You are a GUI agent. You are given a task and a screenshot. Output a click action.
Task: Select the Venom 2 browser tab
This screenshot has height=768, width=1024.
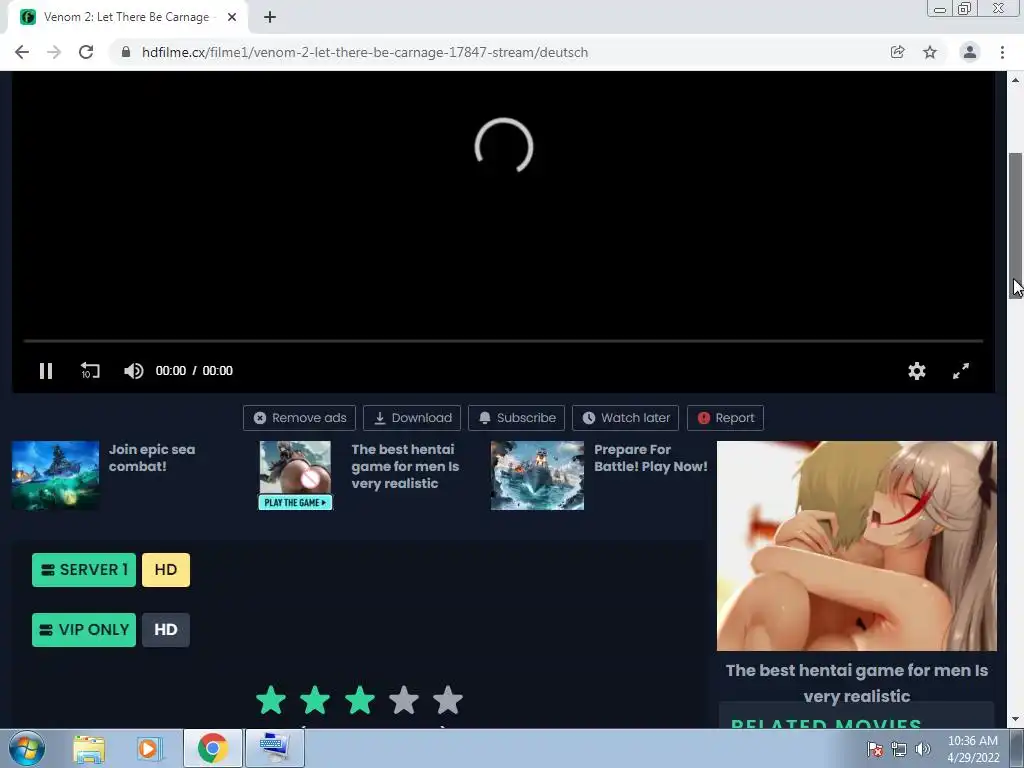(x=126, y=17)
